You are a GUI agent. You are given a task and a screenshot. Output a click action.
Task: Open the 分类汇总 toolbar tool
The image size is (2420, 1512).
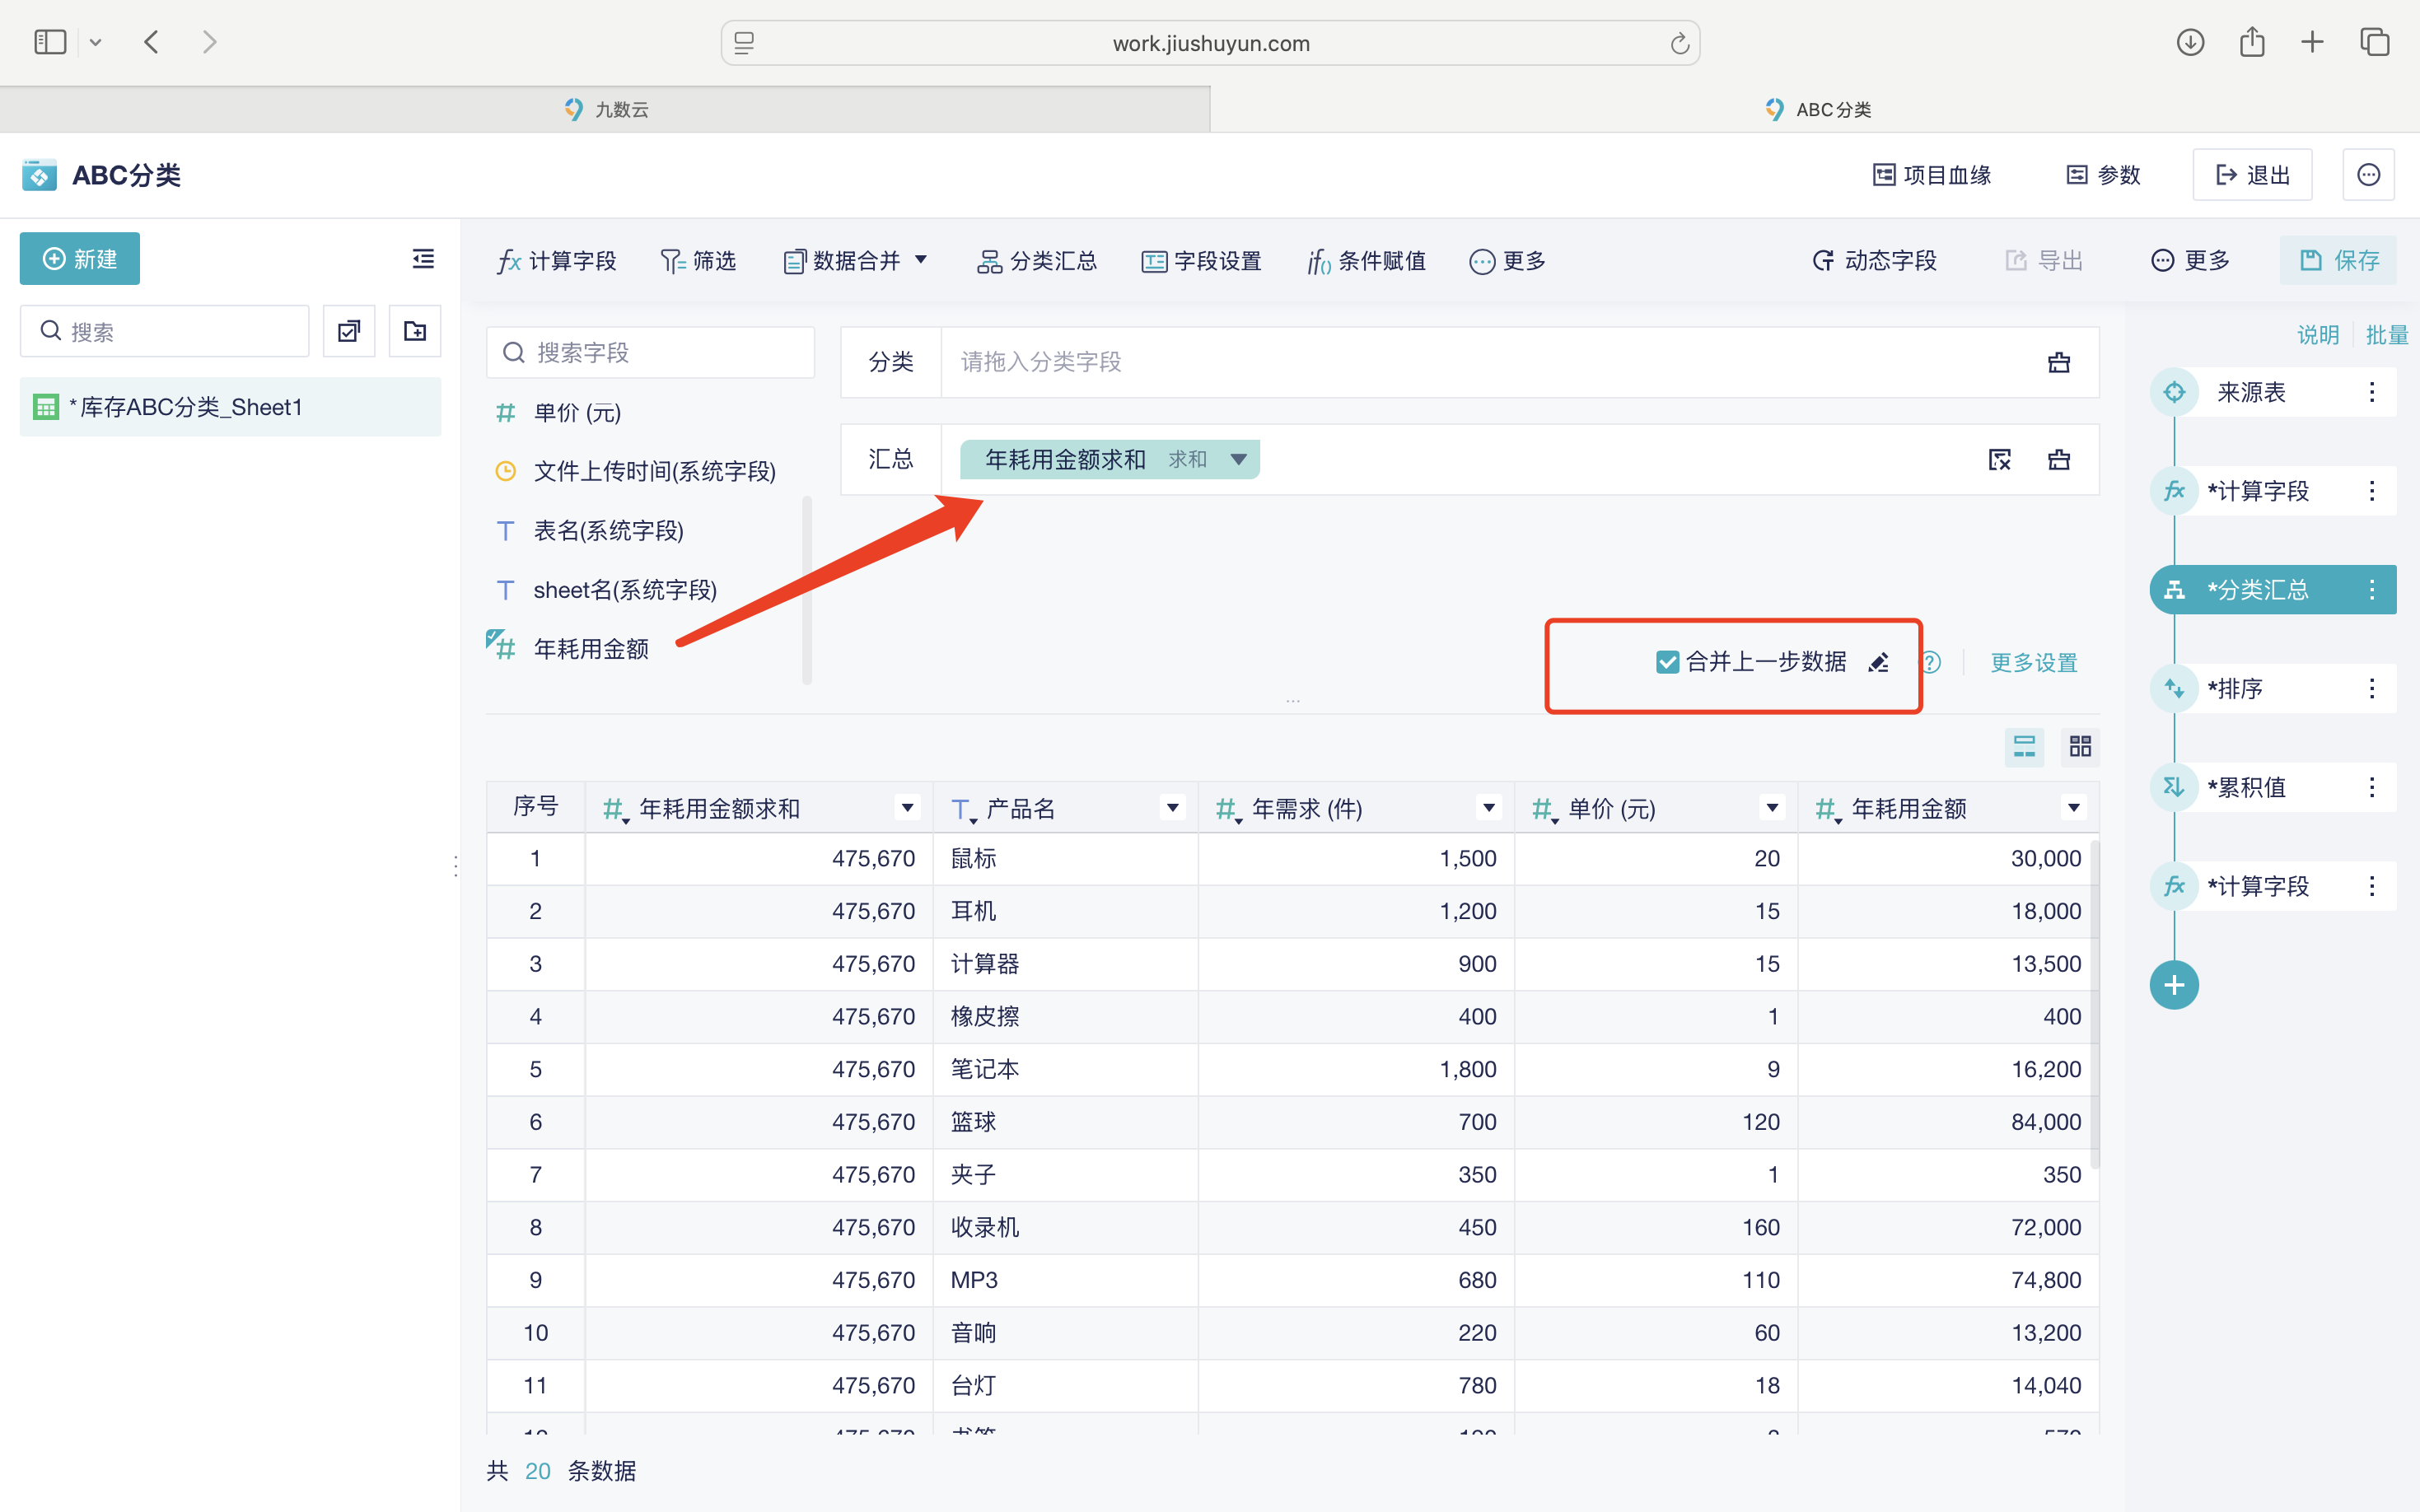(x=1037, y=261)
